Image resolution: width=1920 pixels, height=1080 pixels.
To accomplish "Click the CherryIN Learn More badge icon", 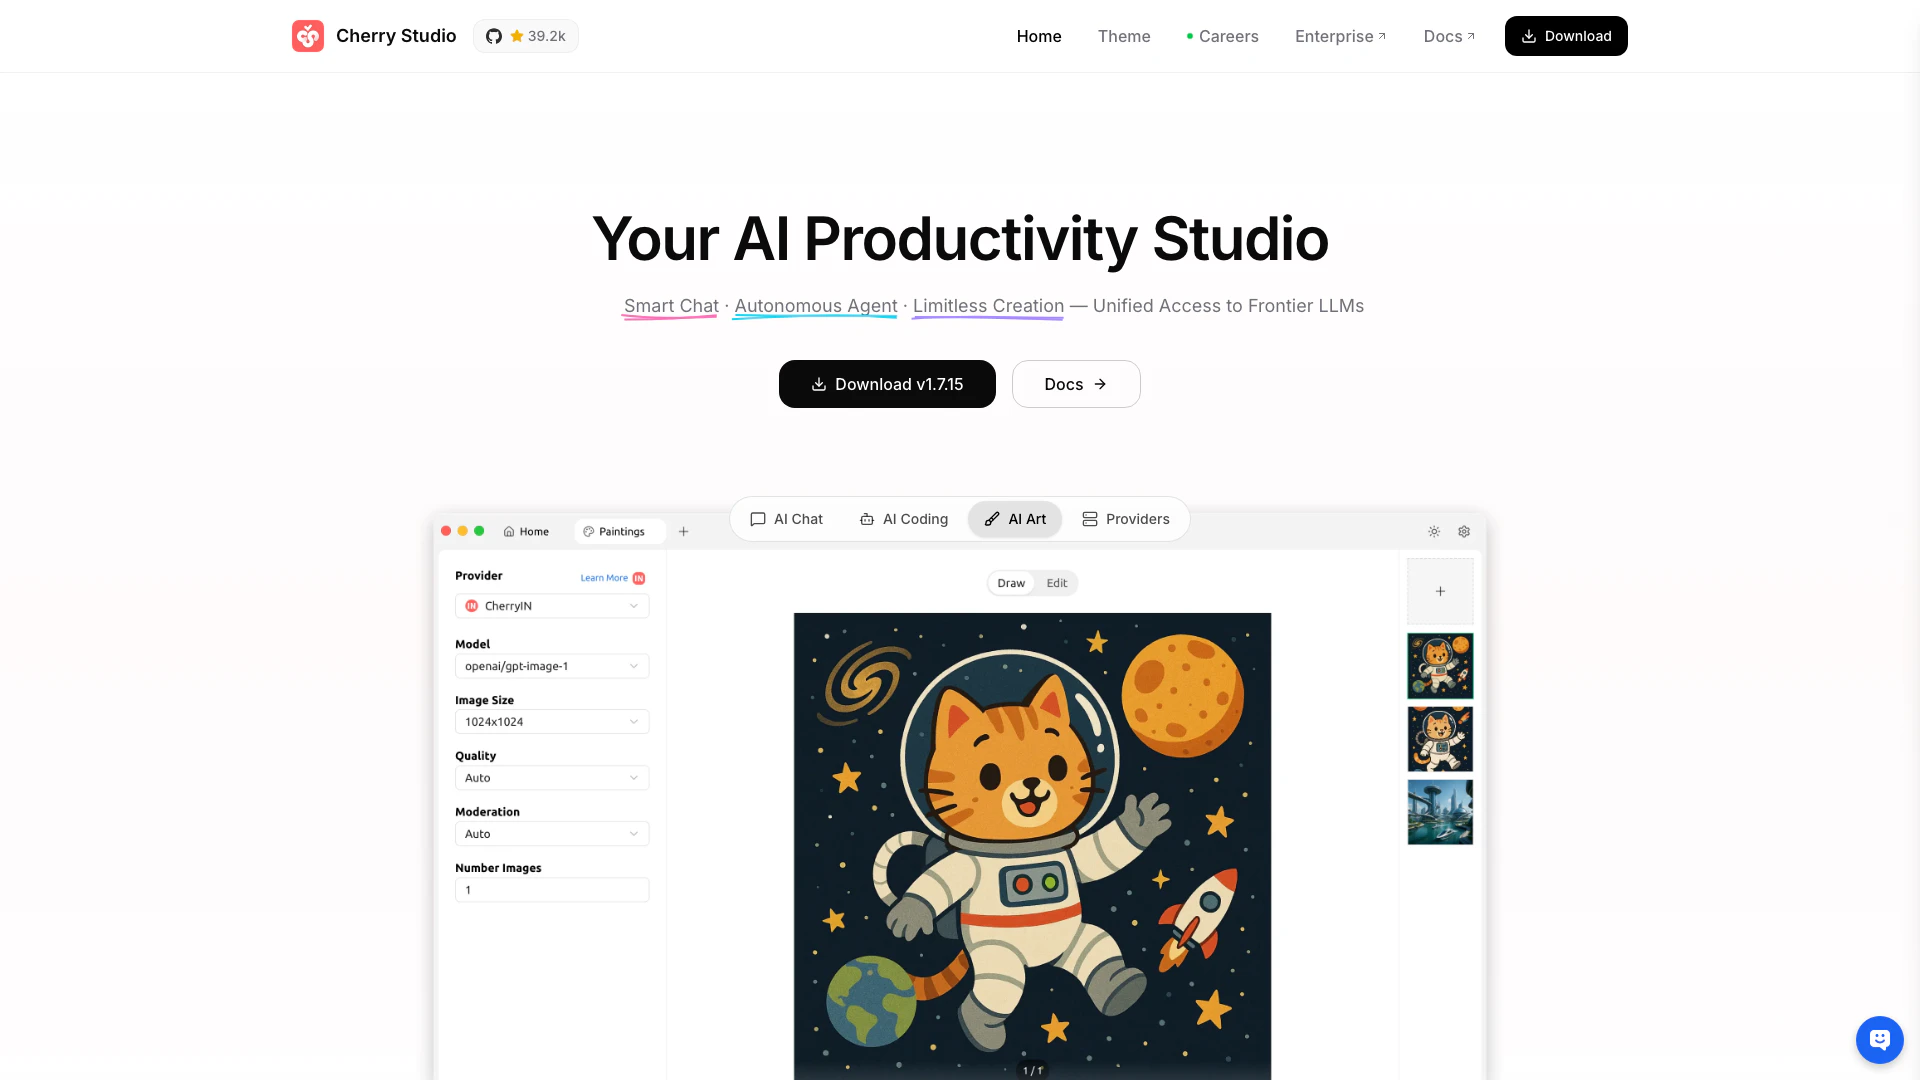I will 639,578.
